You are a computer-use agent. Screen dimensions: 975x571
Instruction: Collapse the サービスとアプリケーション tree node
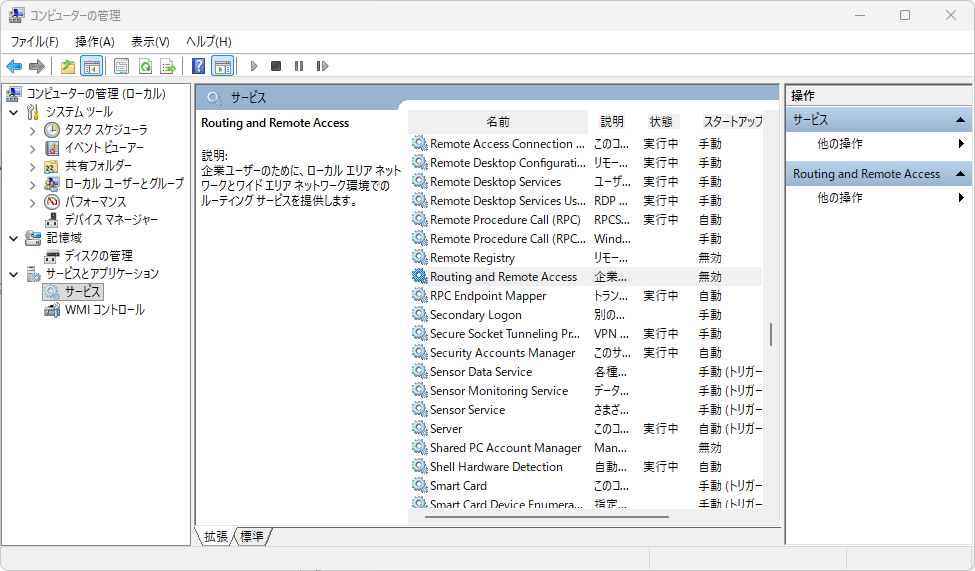click(x=14, y=274)
